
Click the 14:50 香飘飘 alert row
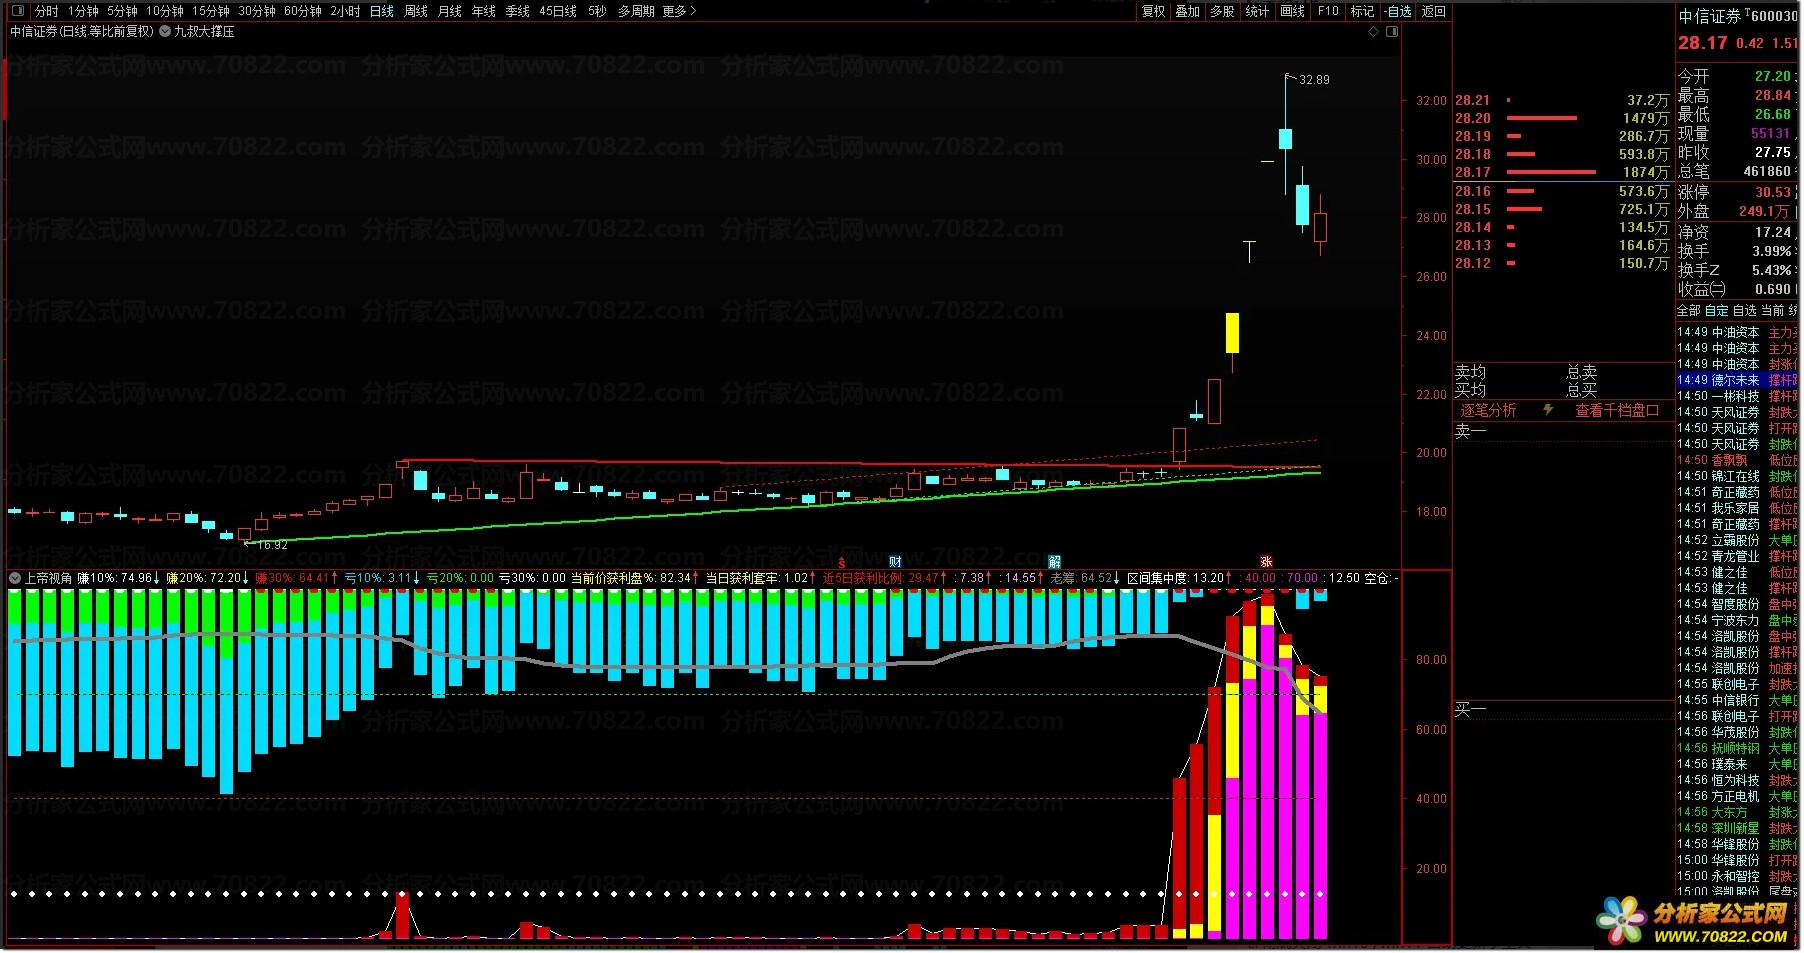1737,460
